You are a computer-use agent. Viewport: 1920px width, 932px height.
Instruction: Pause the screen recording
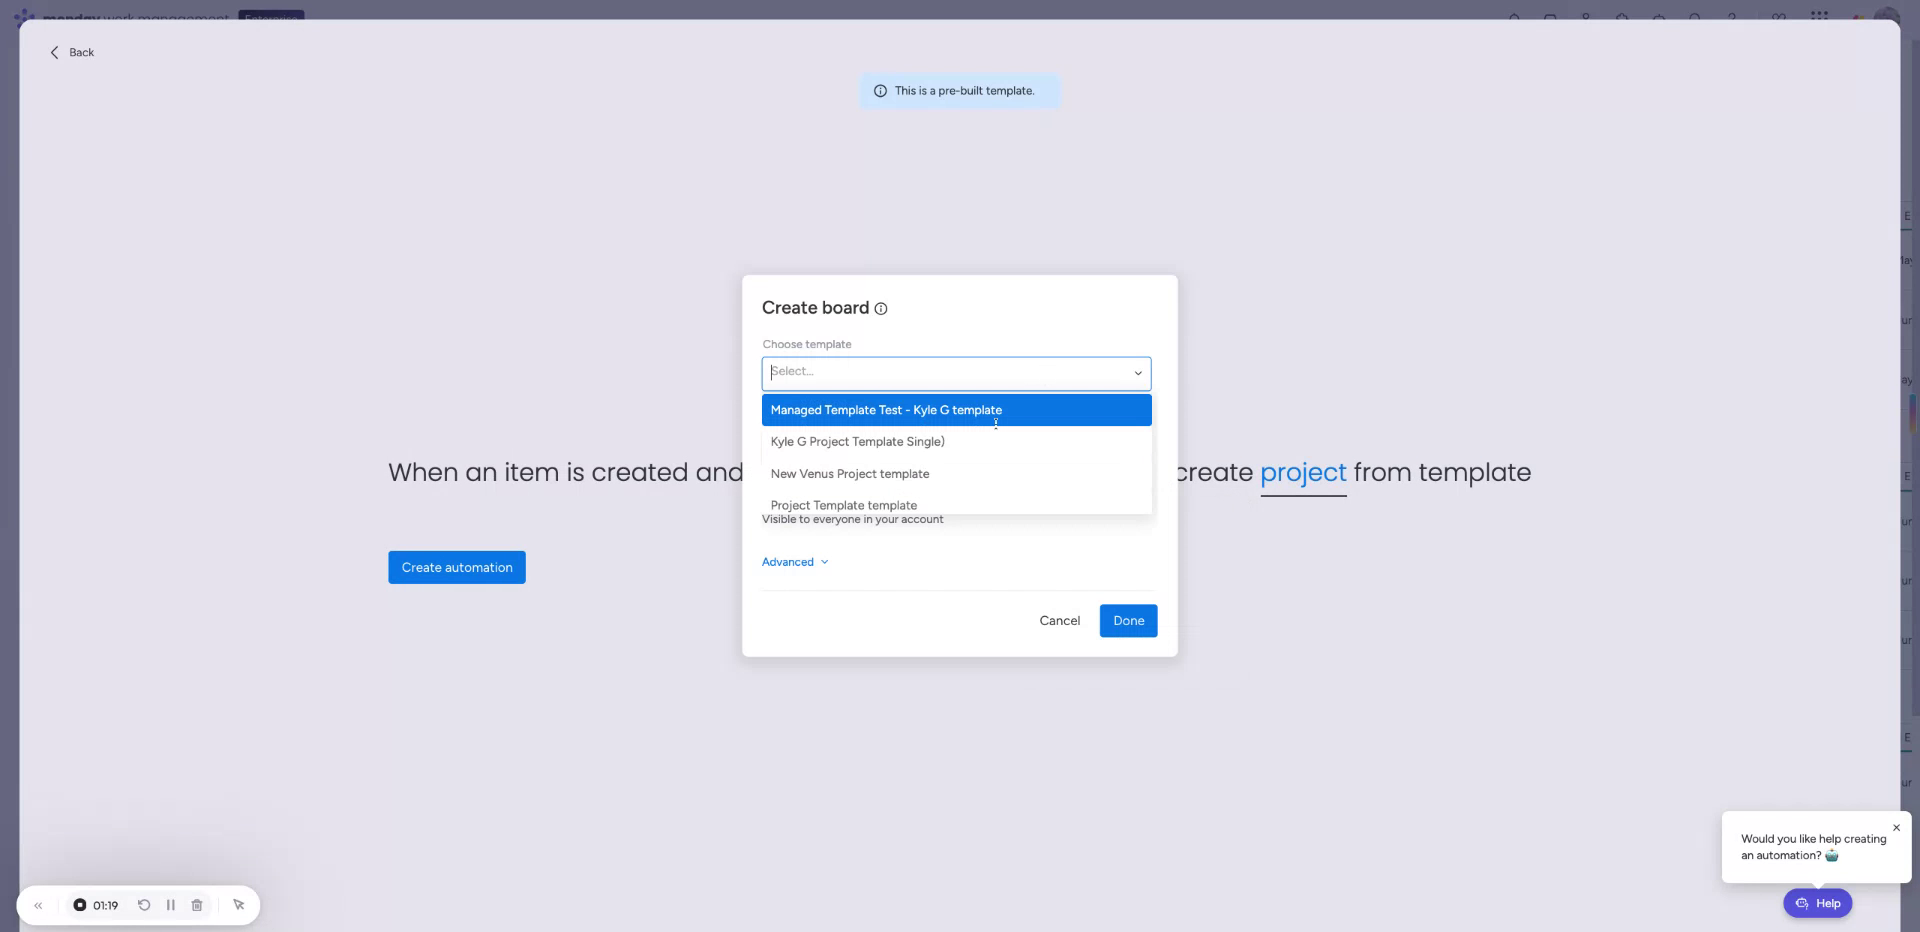(171, 905)
